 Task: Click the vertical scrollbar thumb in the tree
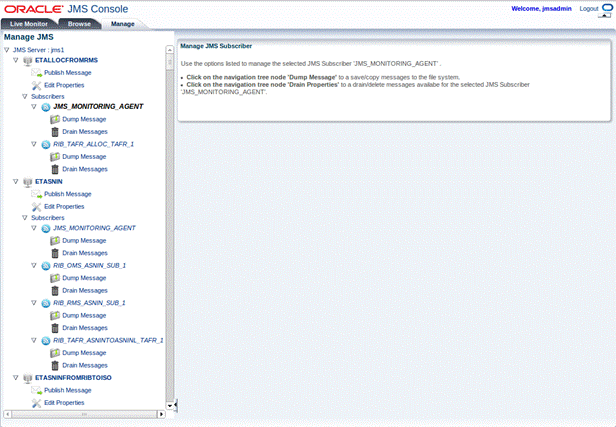pyautogui.click(x=170, y=62)
